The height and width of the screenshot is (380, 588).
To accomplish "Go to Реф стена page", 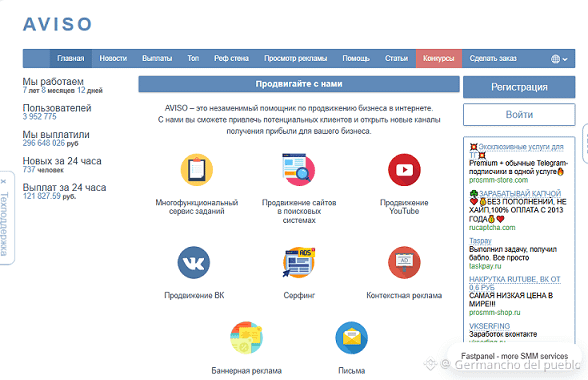I will pos(231,59).
